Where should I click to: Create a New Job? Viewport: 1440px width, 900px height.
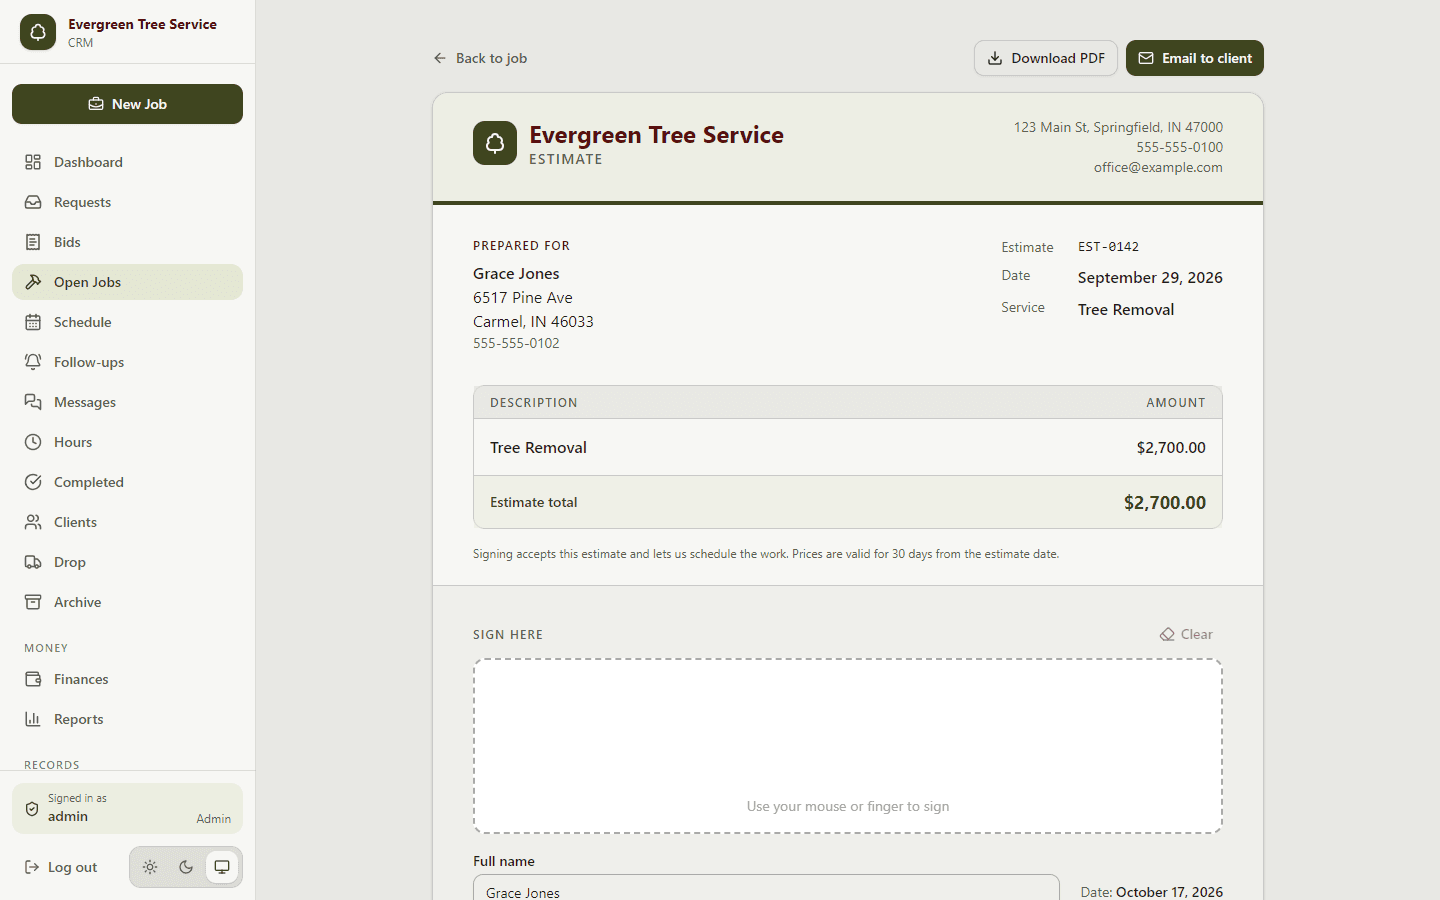click(127, 104)
